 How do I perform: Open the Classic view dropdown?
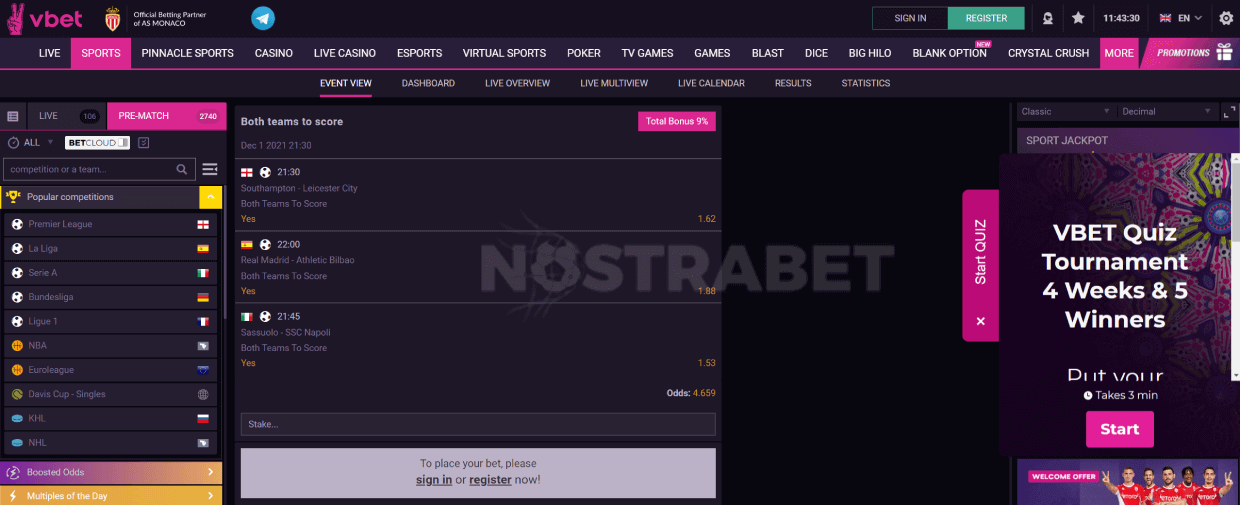[1065, 111]
